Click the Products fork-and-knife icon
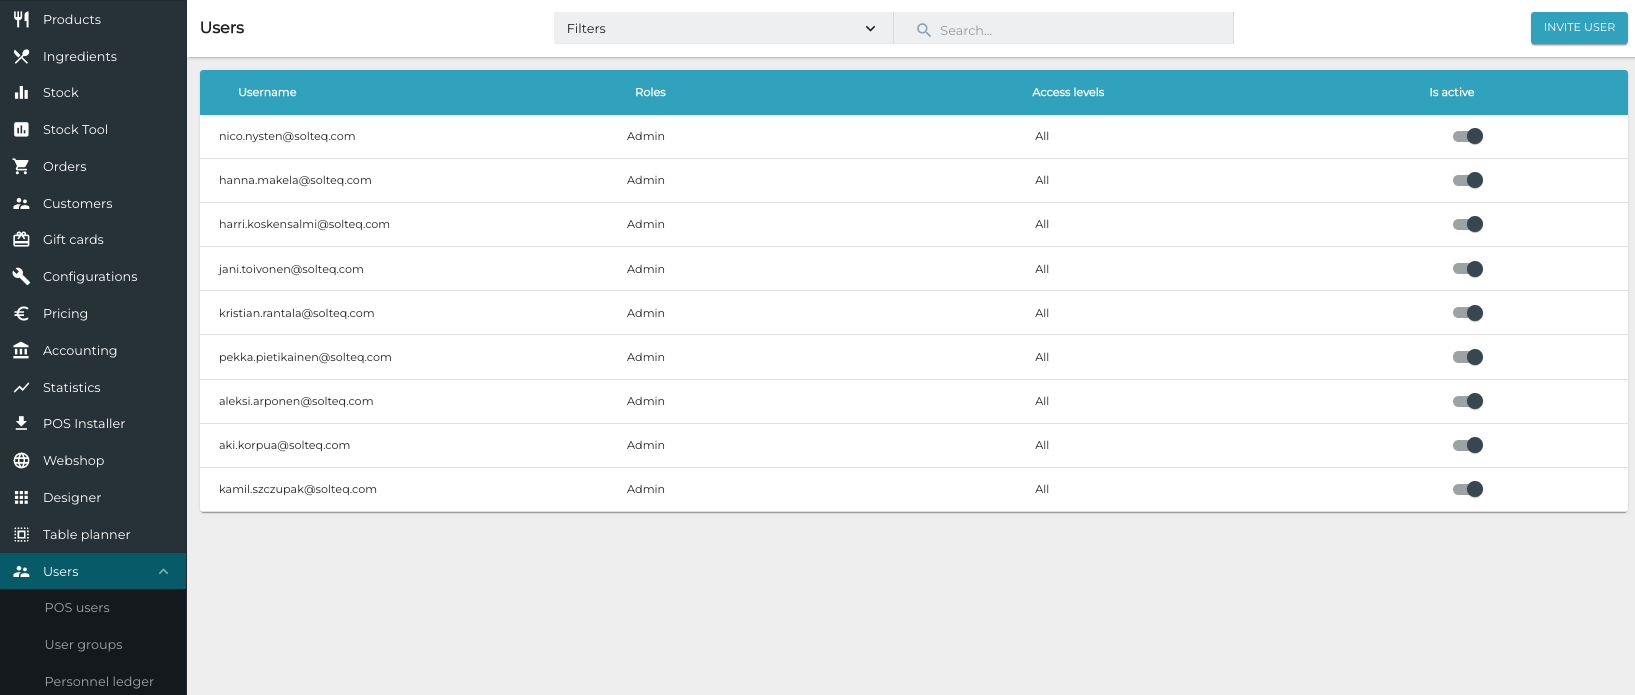Image resolution: width=1635 pixels, height=695 pixels. pyautogui.click(x=21, y=19)
